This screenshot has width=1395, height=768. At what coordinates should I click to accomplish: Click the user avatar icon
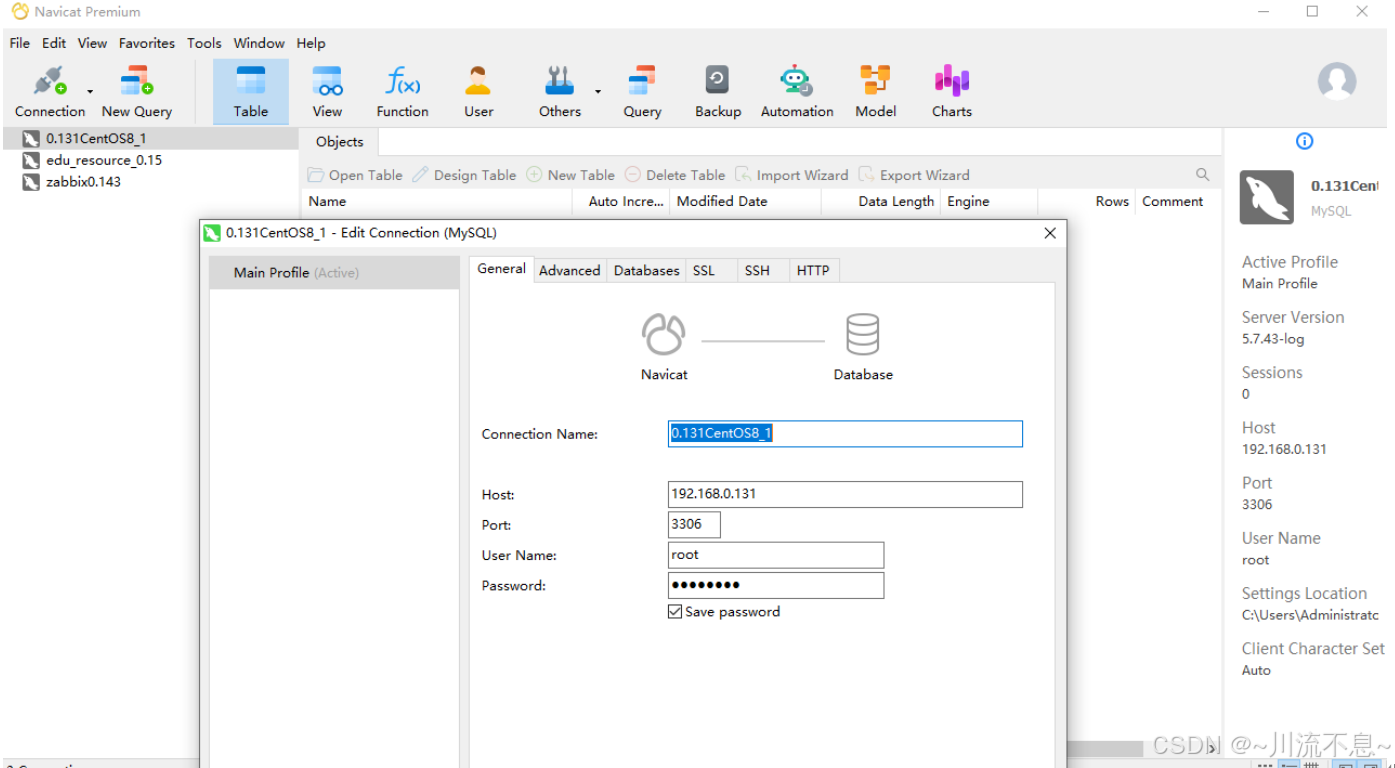(x=1337, y=81)
